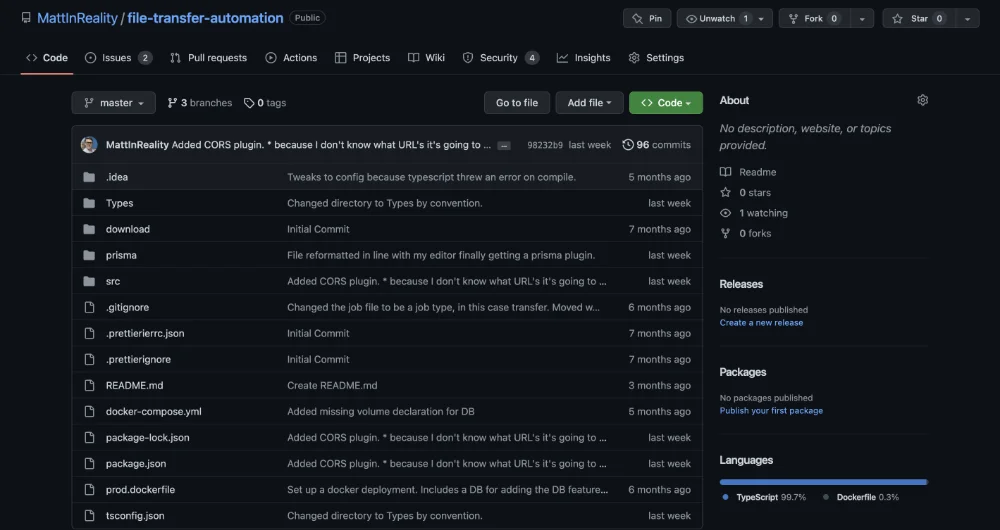Viewport: 1000px width, 530px height.
Task: Click the star icon beside 0 stars
Action: pyautogui.click(x=725, y=193)
